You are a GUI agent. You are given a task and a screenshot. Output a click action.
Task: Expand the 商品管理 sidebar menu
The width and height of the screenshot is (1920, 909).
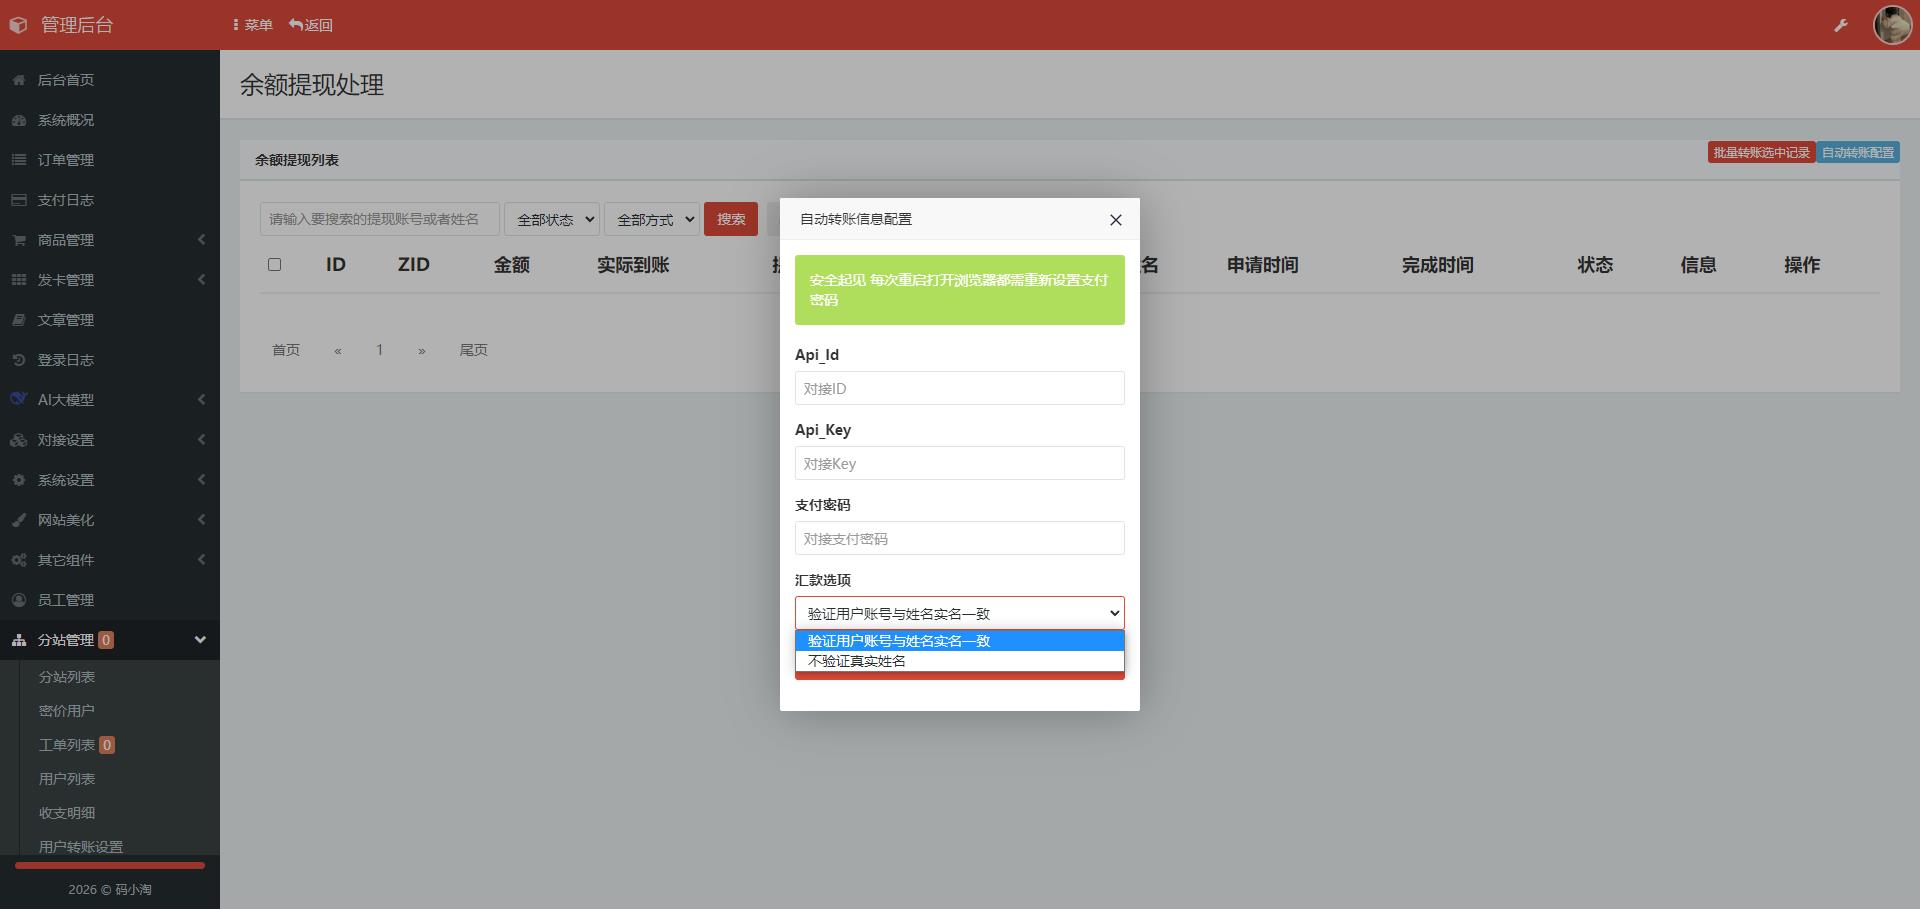click(109, 240)
